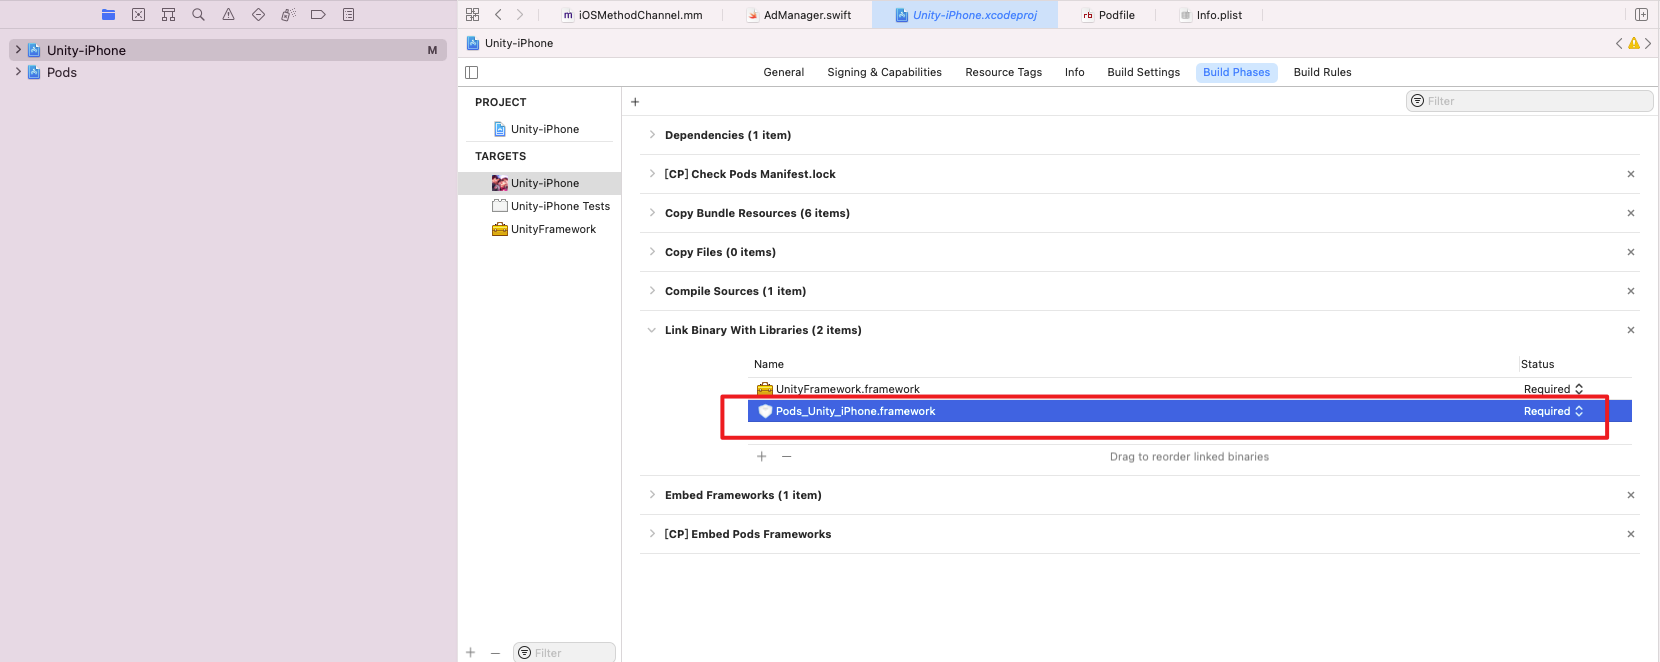Delete the Check Pods Manifest.lock phase

pos(1631,174)
